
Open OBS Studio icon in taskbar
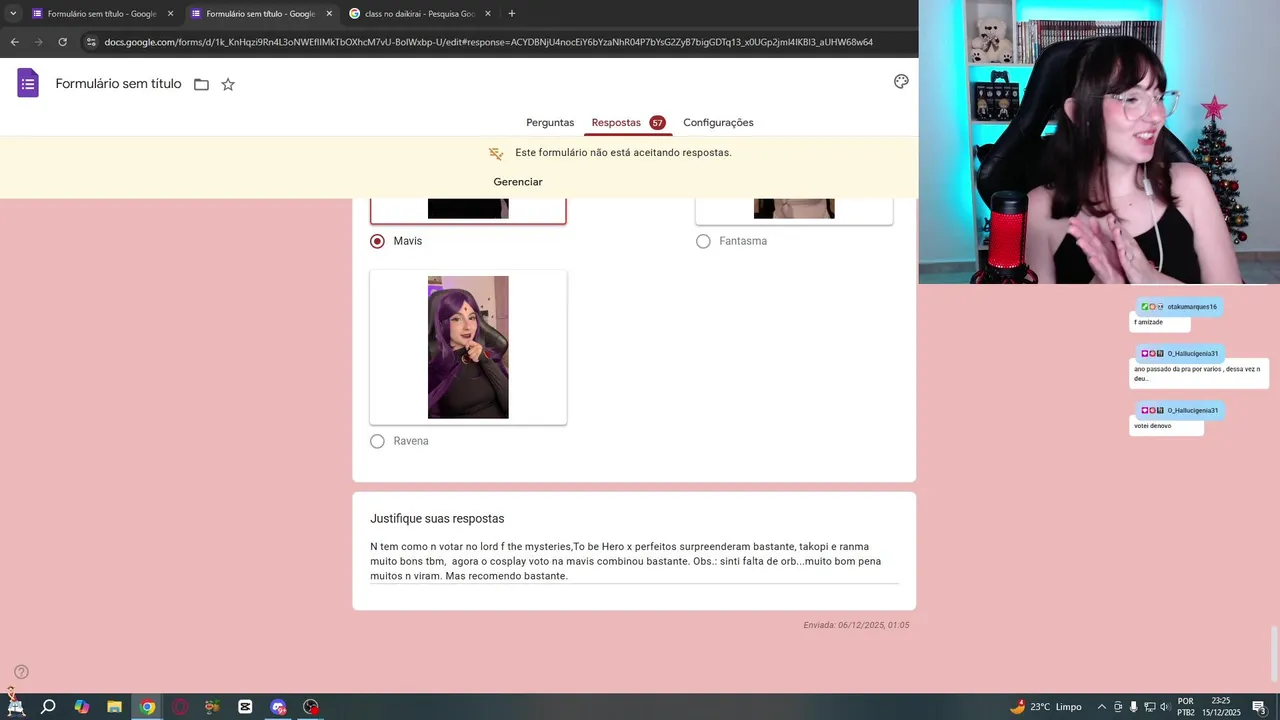[311, 707]
